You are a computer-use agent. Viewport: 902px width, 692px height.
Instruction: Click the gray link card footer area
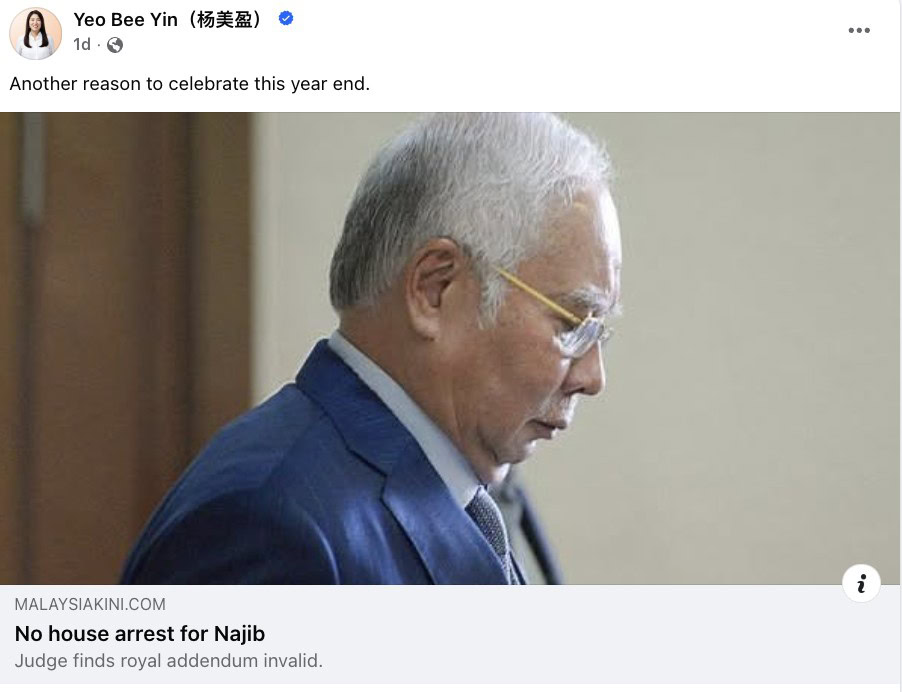point(450,634)
